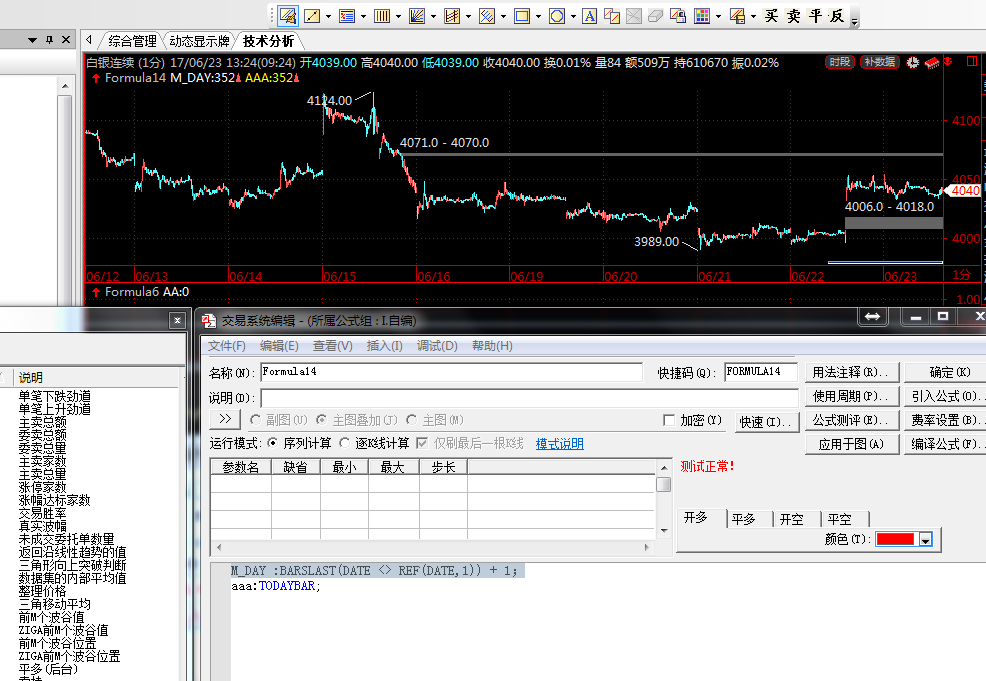Select the 主图叠加 radio button
The height and width of the screenshot is (681, 986).
pos(322,419)
